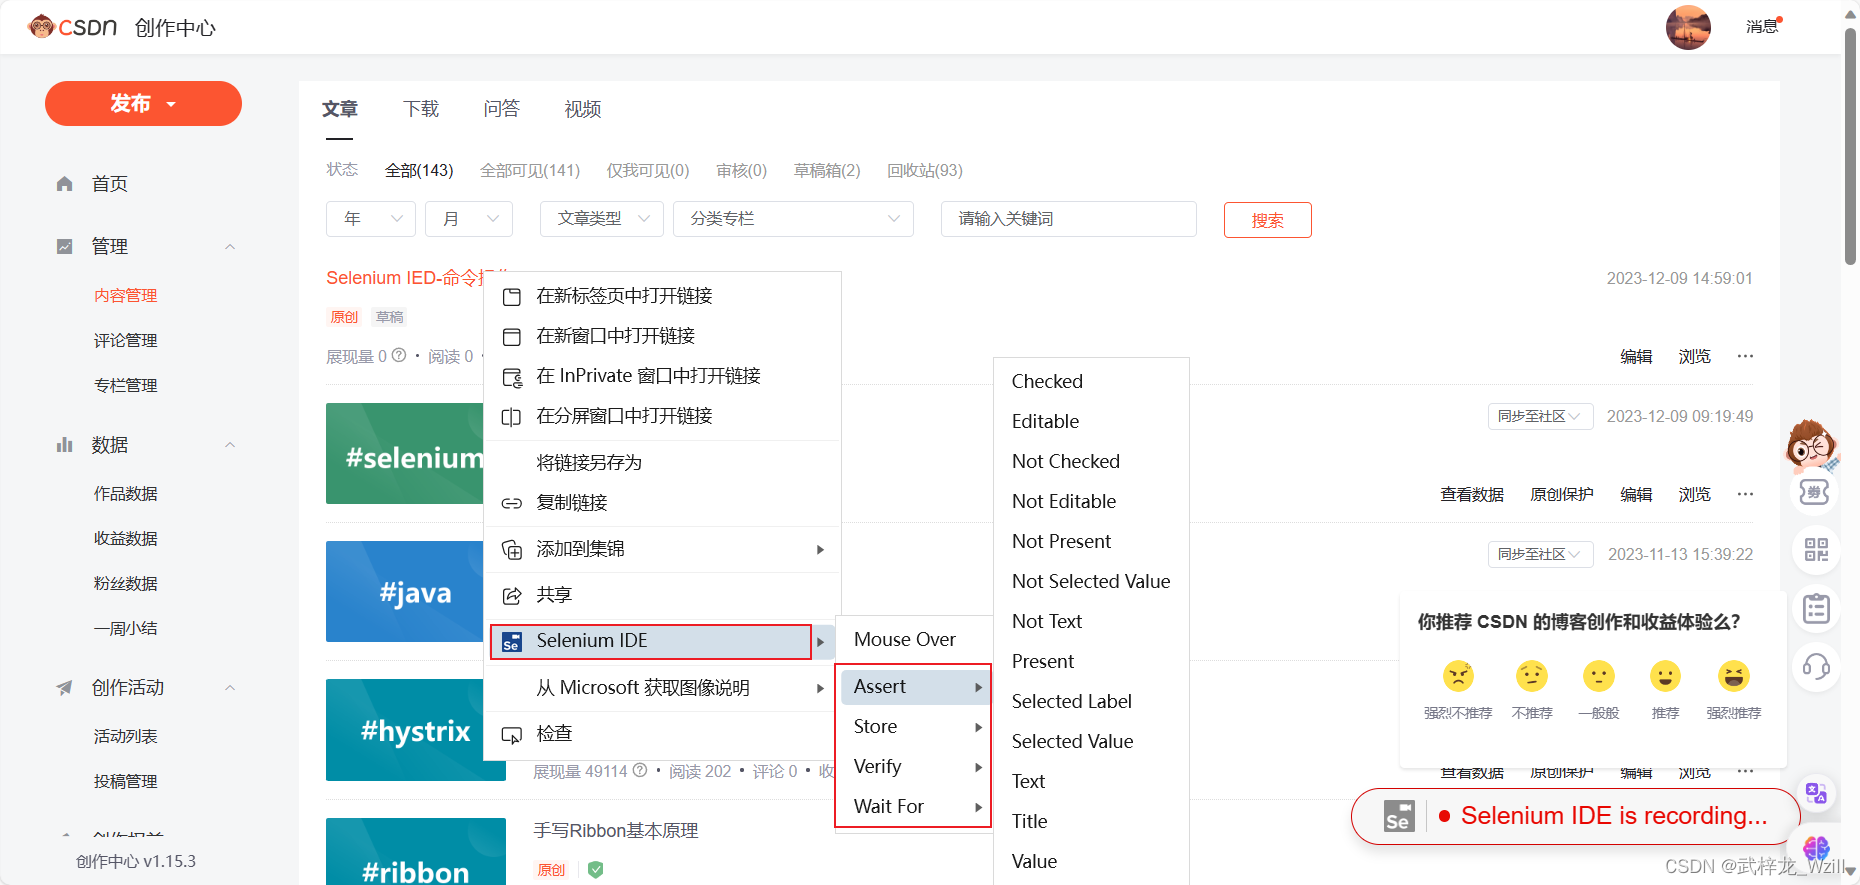Select Assert in Selenium submenu
The height and width of the screenshot is (885, 1860).
point(913,687)
